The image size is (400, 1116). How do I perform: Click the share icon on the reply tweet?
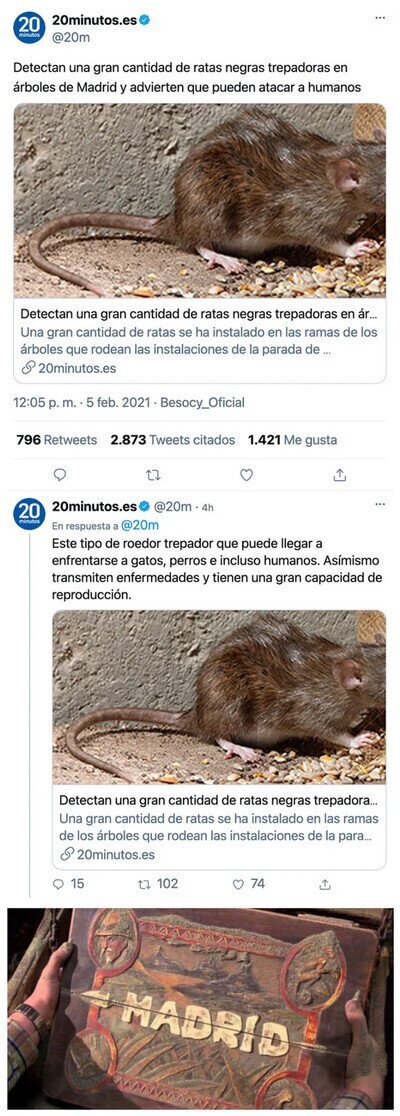(325, 884)
